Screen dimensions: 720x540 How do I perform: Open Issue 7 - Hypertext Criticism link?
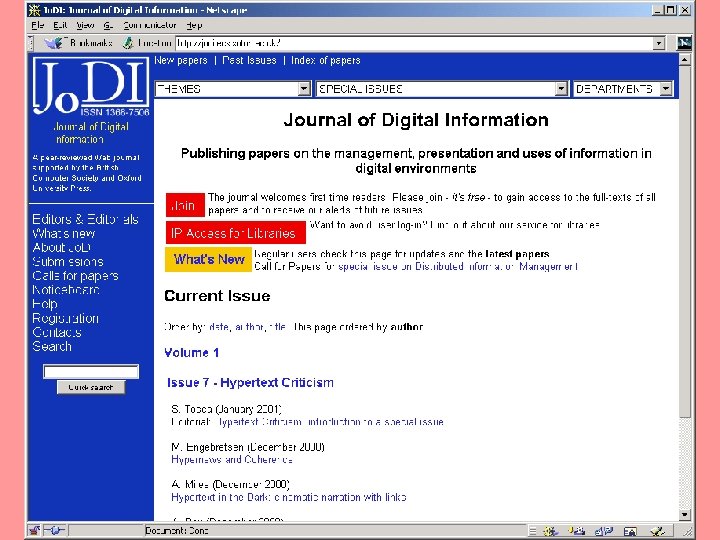pos(250,382)
